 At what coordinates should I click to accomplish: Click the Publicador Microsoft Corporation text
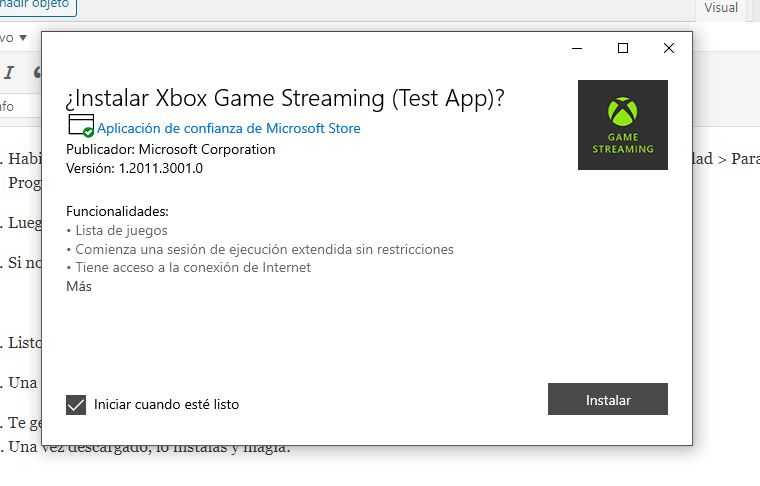[171, 150]
